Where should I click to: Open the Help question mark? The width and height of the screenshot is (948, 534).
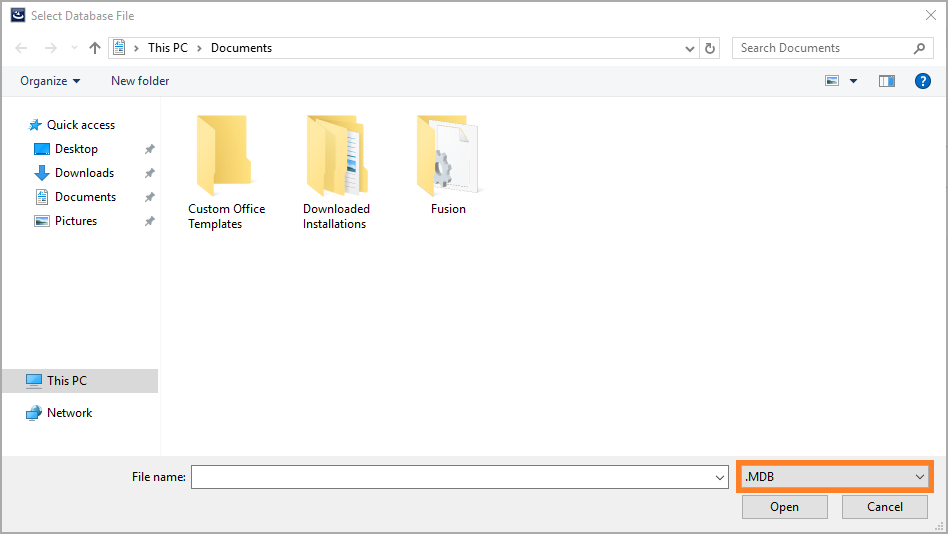click(923, 81)
